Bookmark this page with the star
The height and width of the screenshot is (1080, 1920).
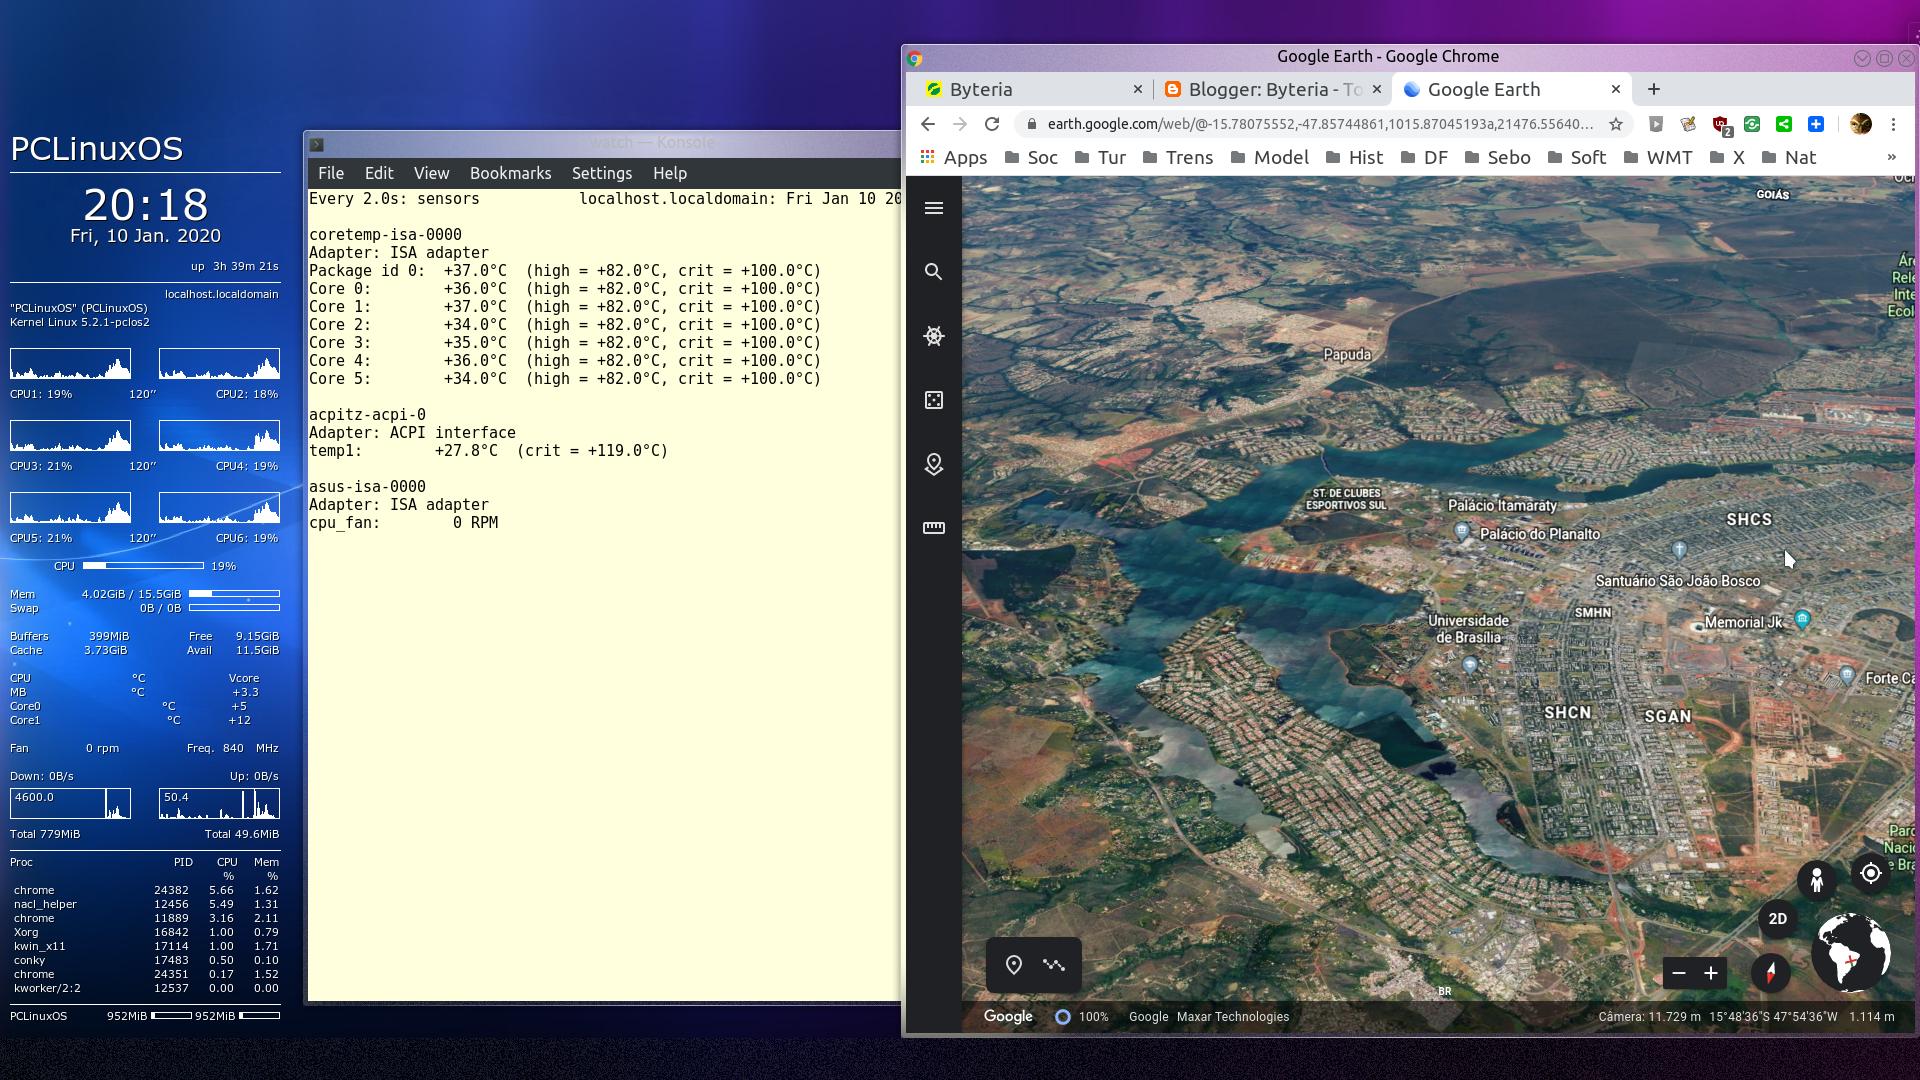pos(1615,124)
